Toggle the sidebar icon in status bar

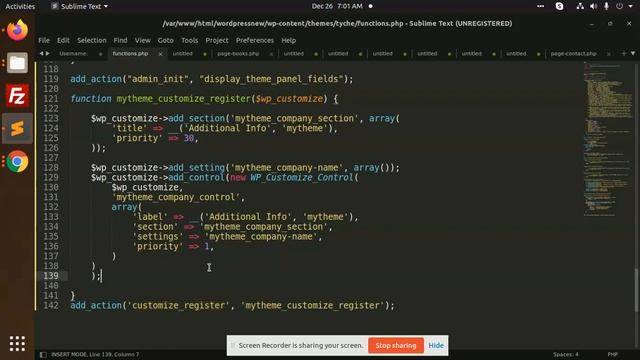coord(43,355)
